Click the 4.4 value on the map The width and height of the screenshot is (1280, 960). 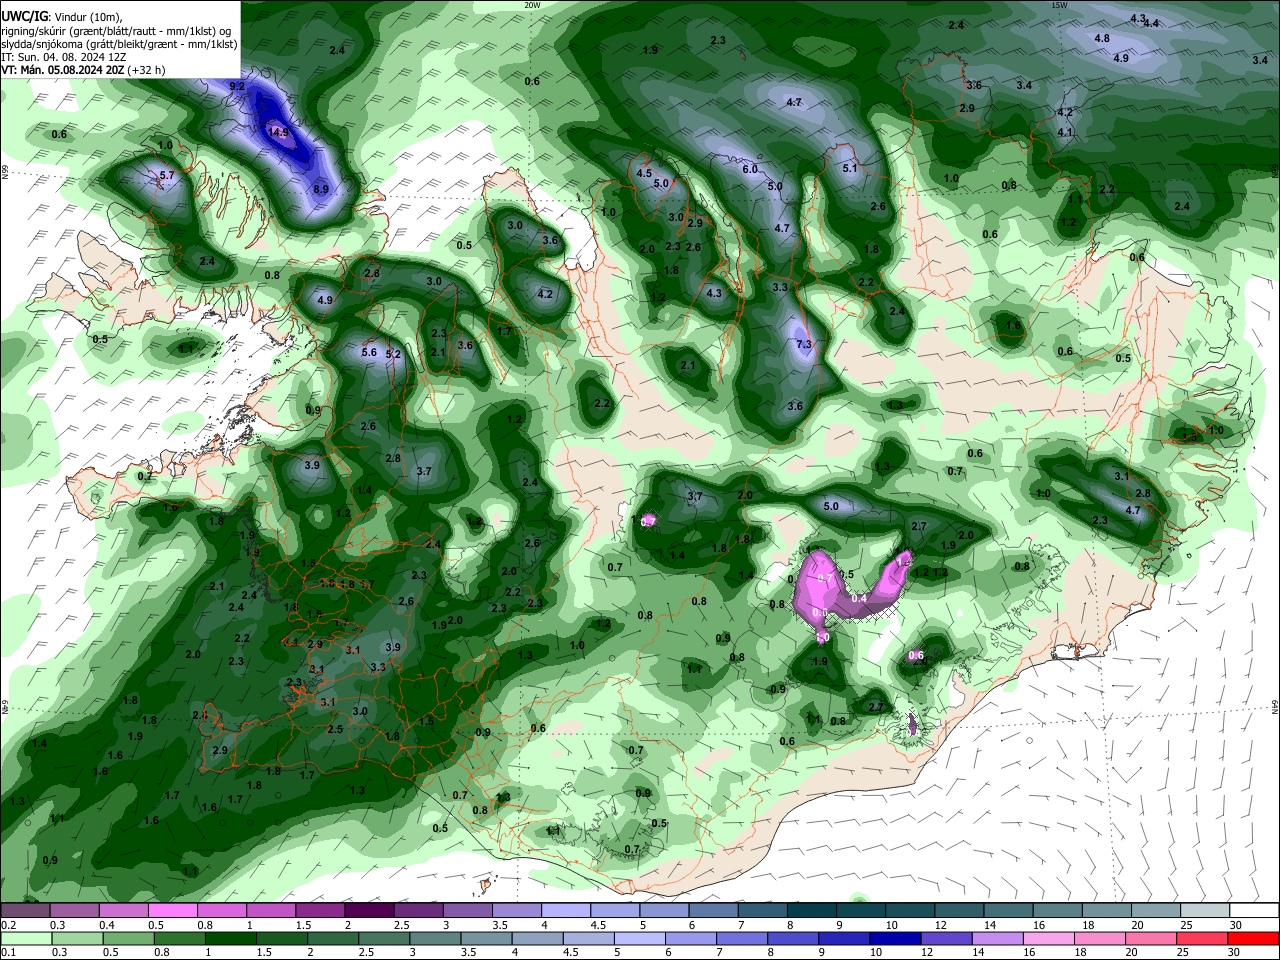(x=1151, y=23)
